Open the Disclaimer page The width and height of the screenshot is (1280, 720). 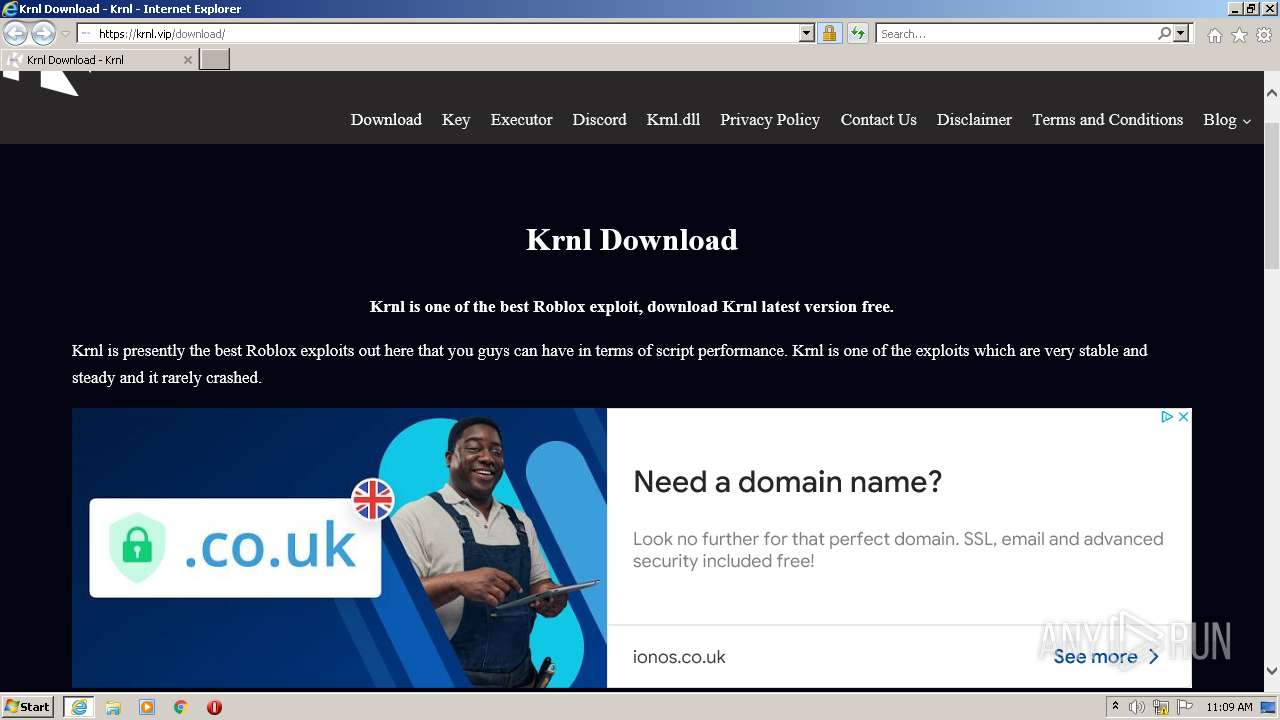click(974, 120)
